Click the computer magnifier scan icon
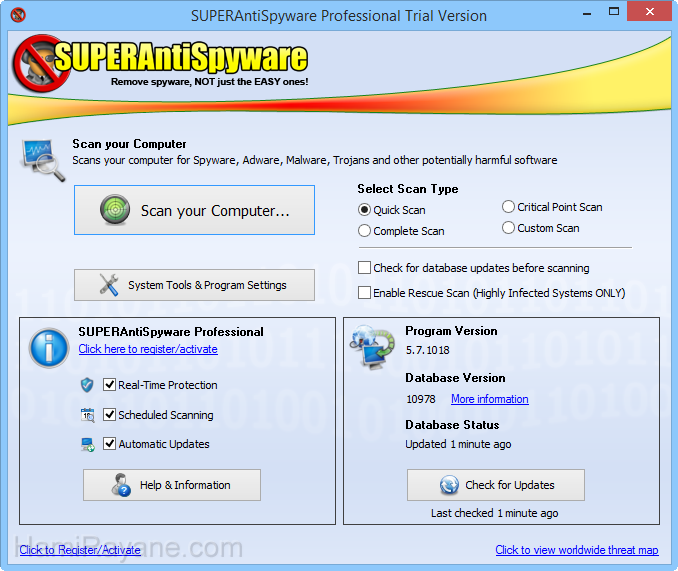The width and height of the screenshot is (678, 571). 43,159
